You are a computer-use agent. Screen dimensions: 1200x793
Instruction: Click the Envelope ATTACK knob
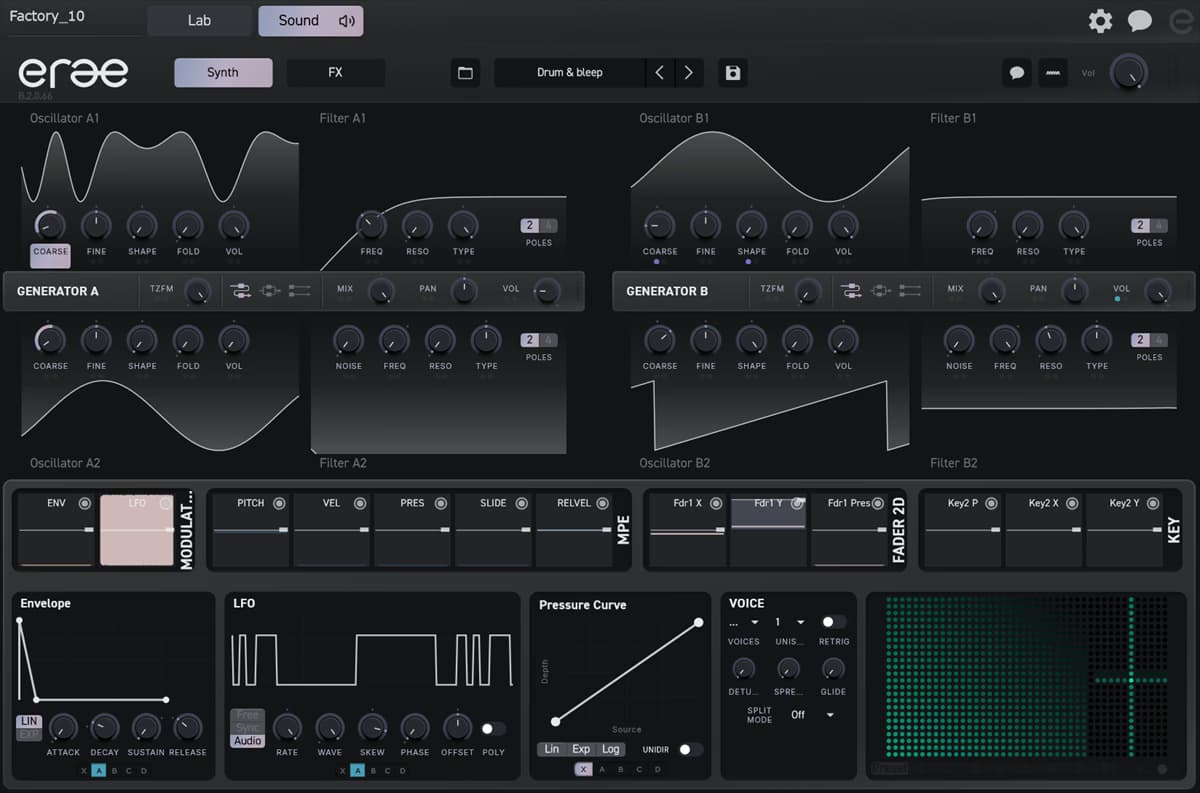tap(63, 728)
